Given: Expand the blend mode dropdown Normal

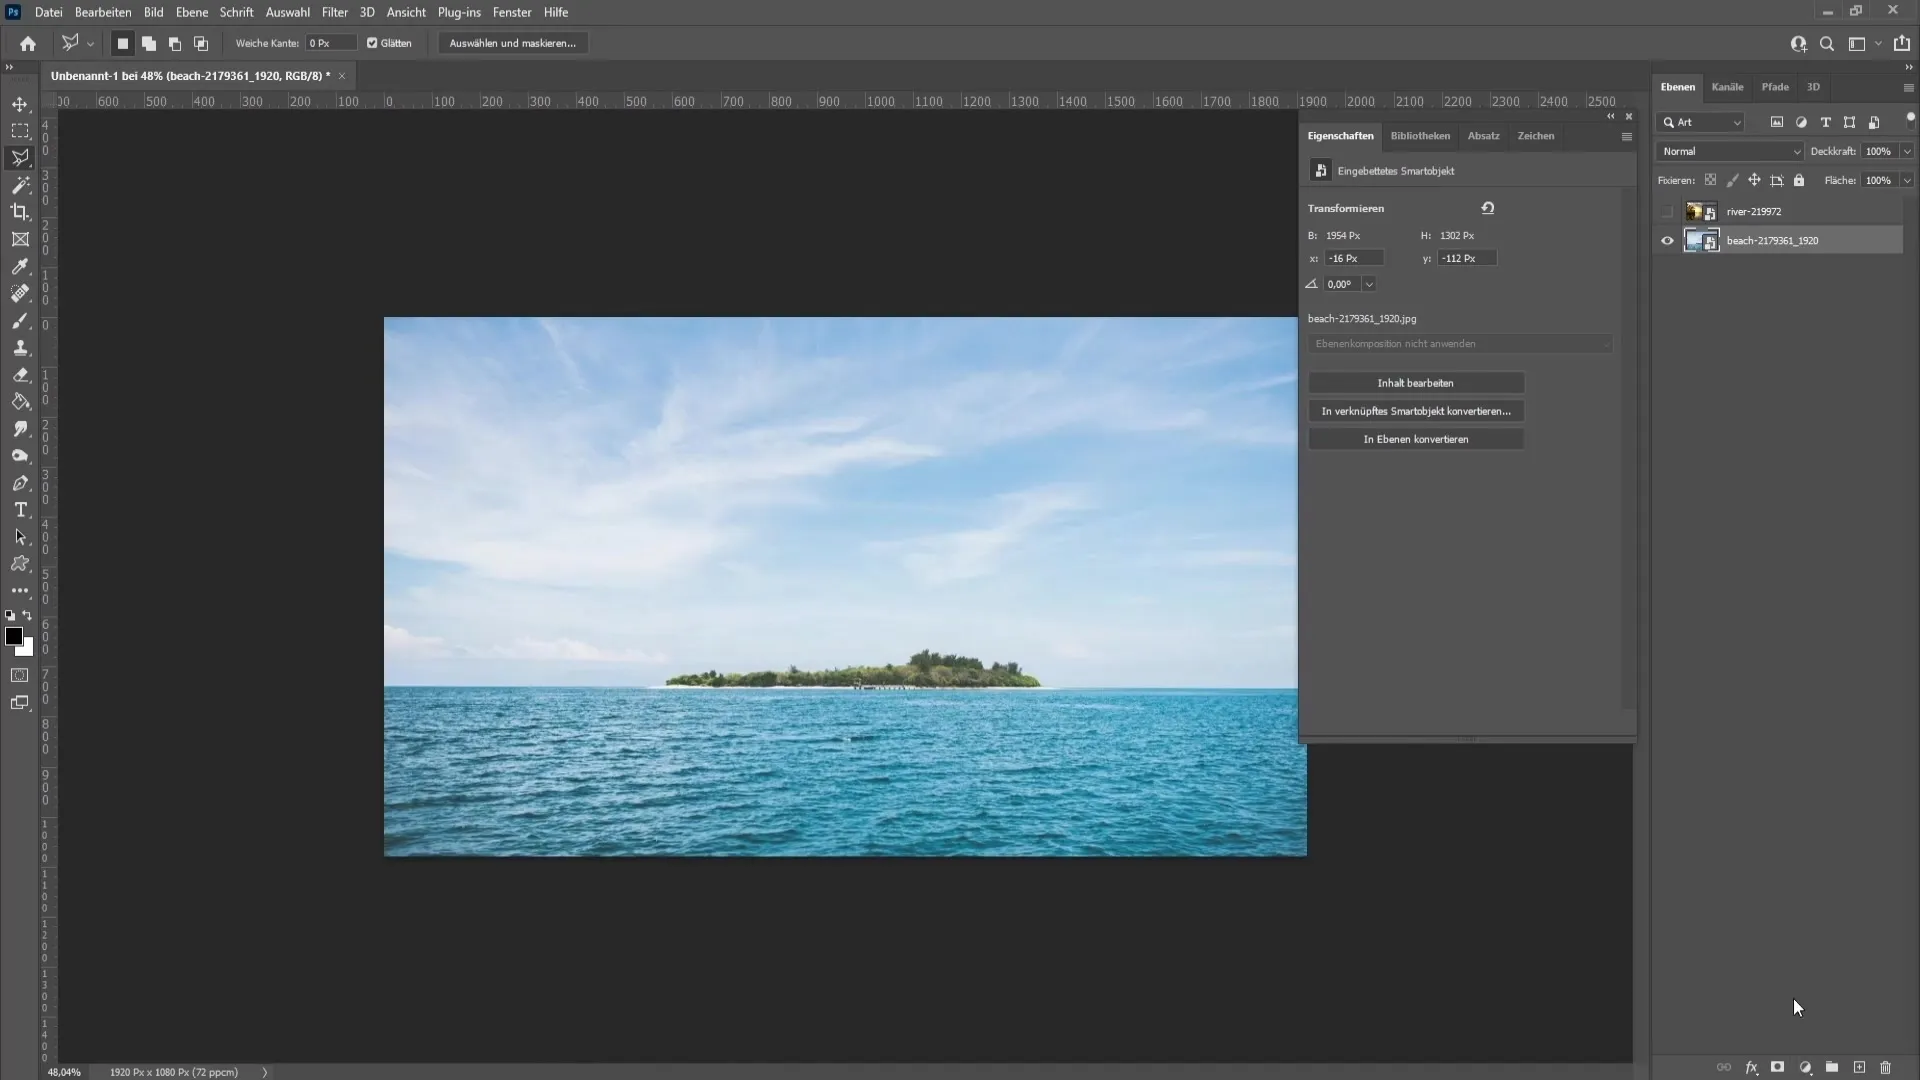Looking at the screenshot, I should point(1729,150).
